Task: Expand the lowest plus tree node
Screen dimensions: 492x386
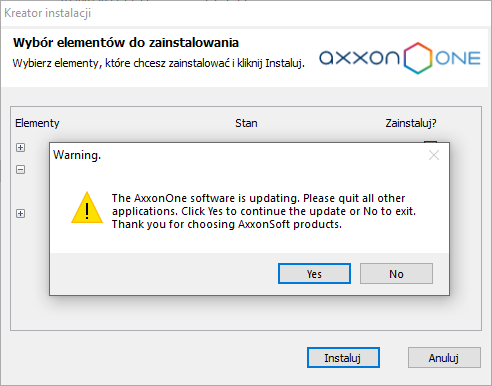Action: (20, 213)
